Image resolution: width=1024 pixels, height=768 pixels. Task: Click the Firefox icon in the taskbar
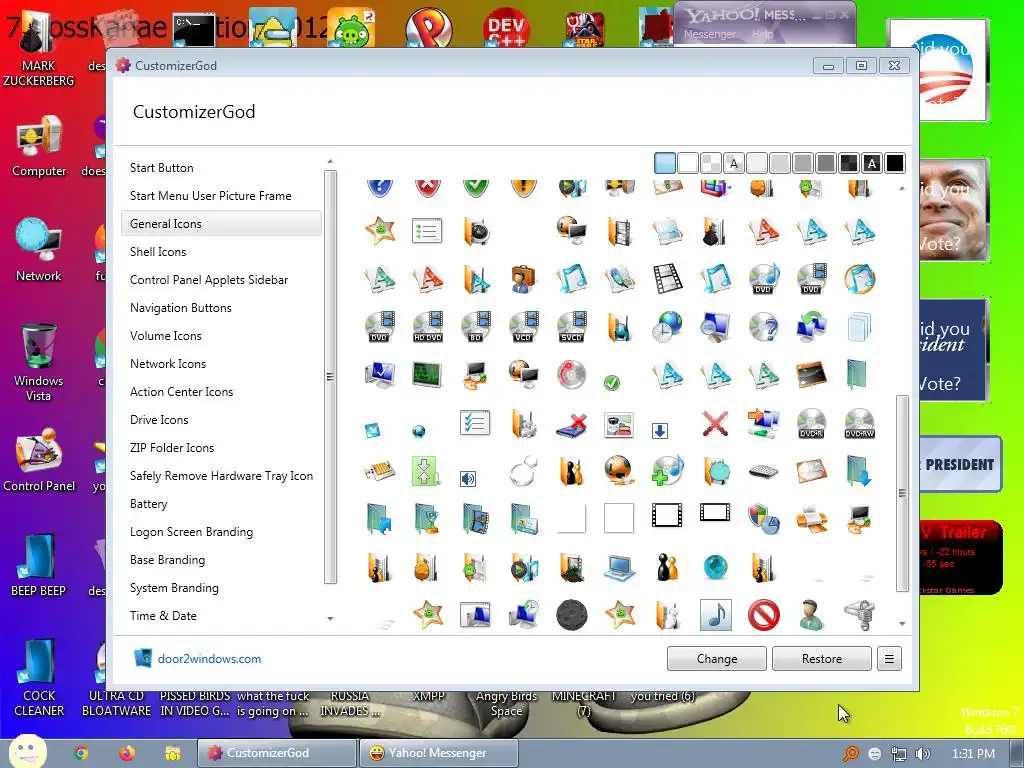click(x=127, y=753)
